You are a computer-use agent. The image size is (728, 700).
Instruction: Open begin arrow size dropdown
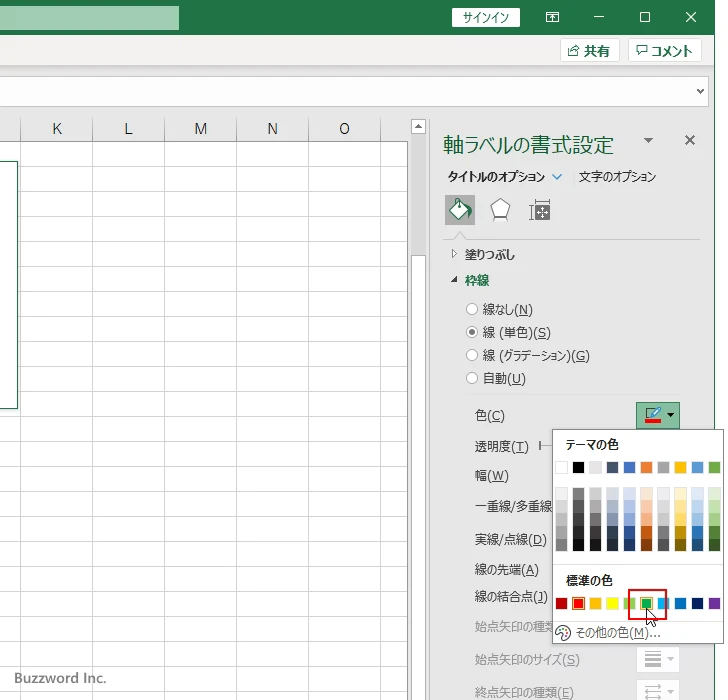(x=658, y=659)
